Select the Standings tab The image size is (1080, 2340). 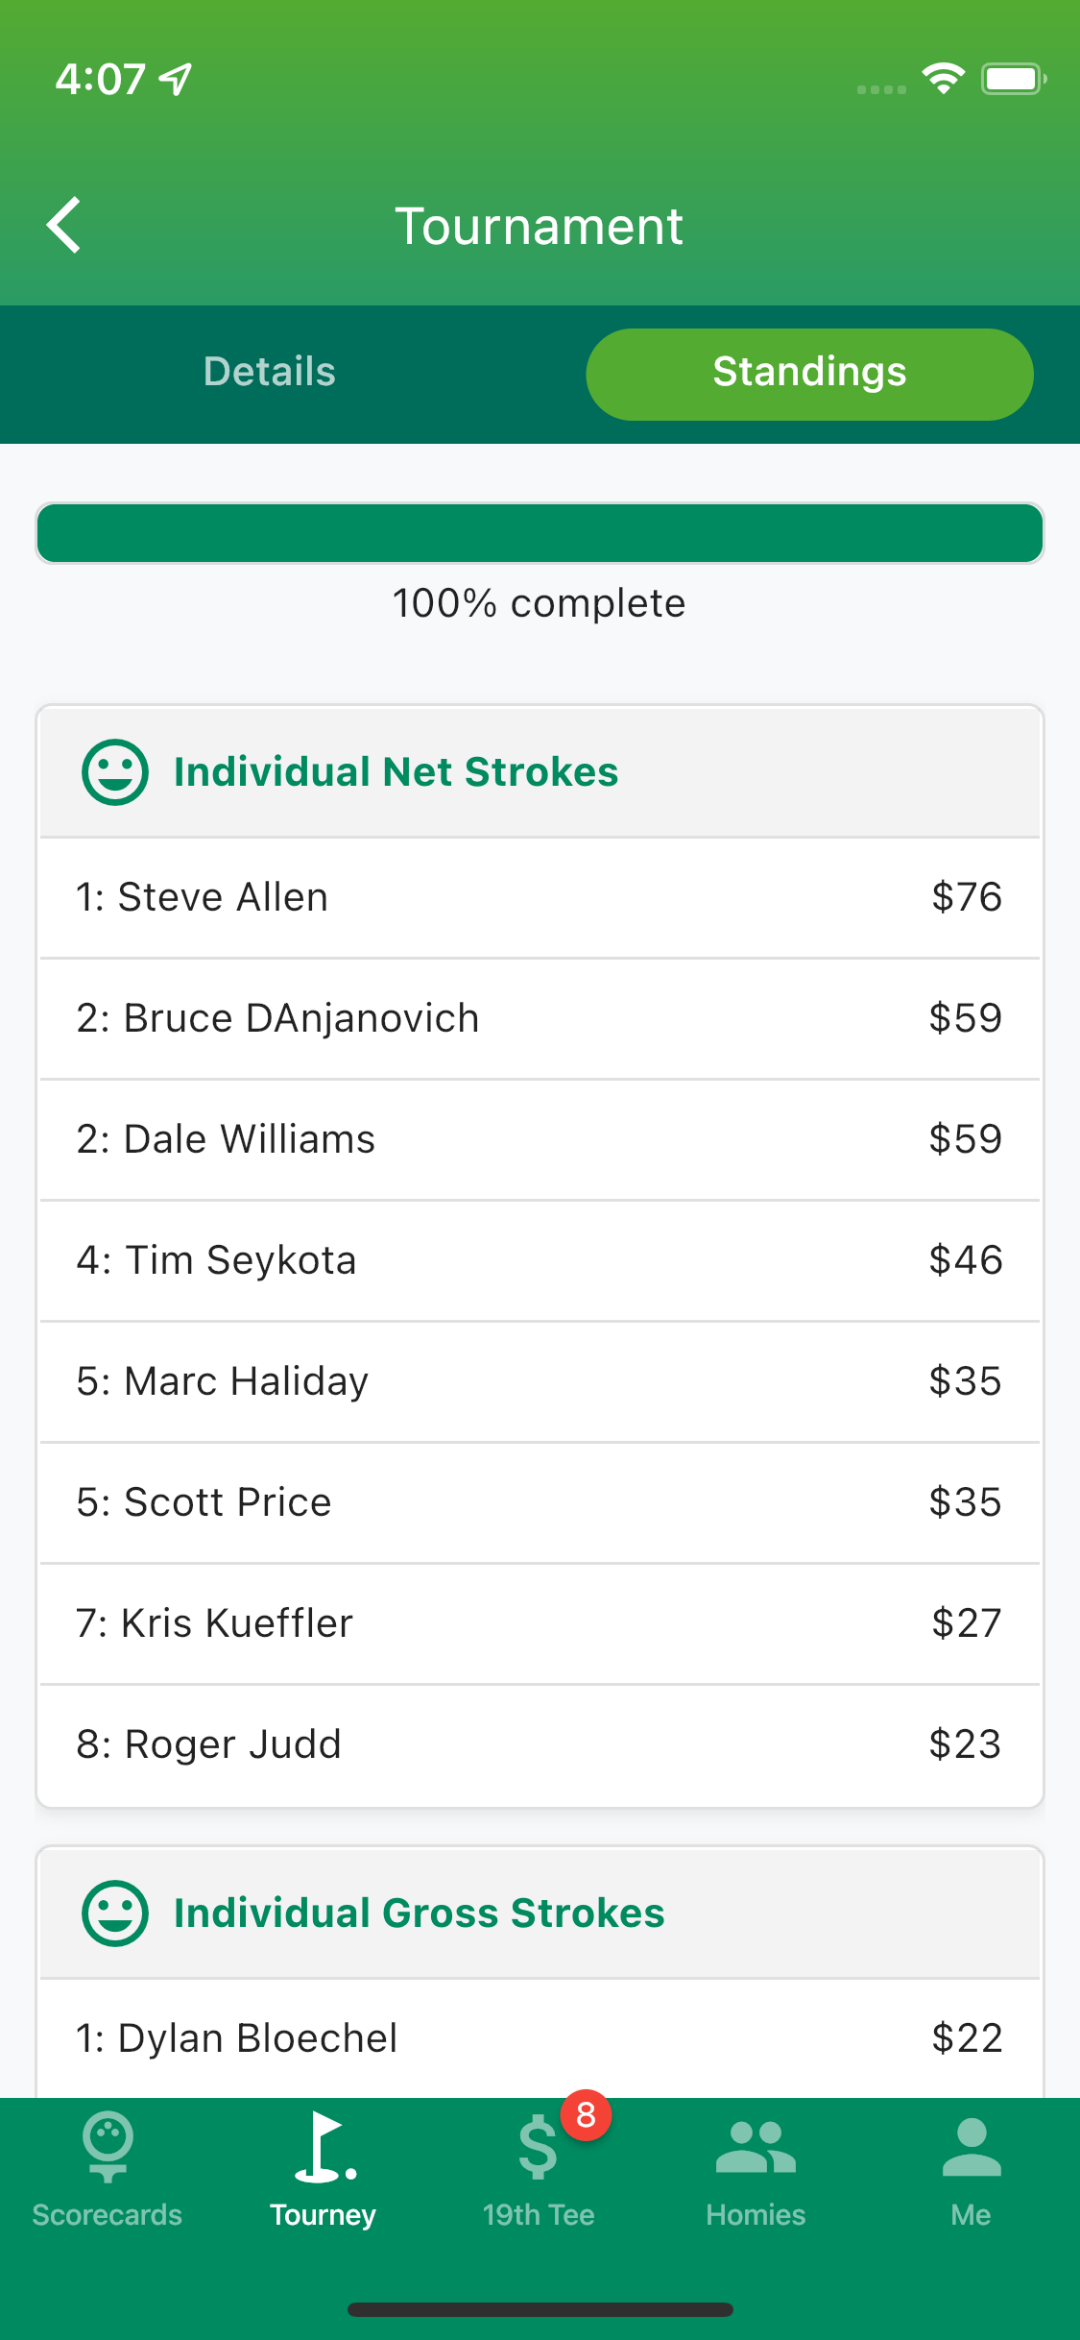(809, 373)
